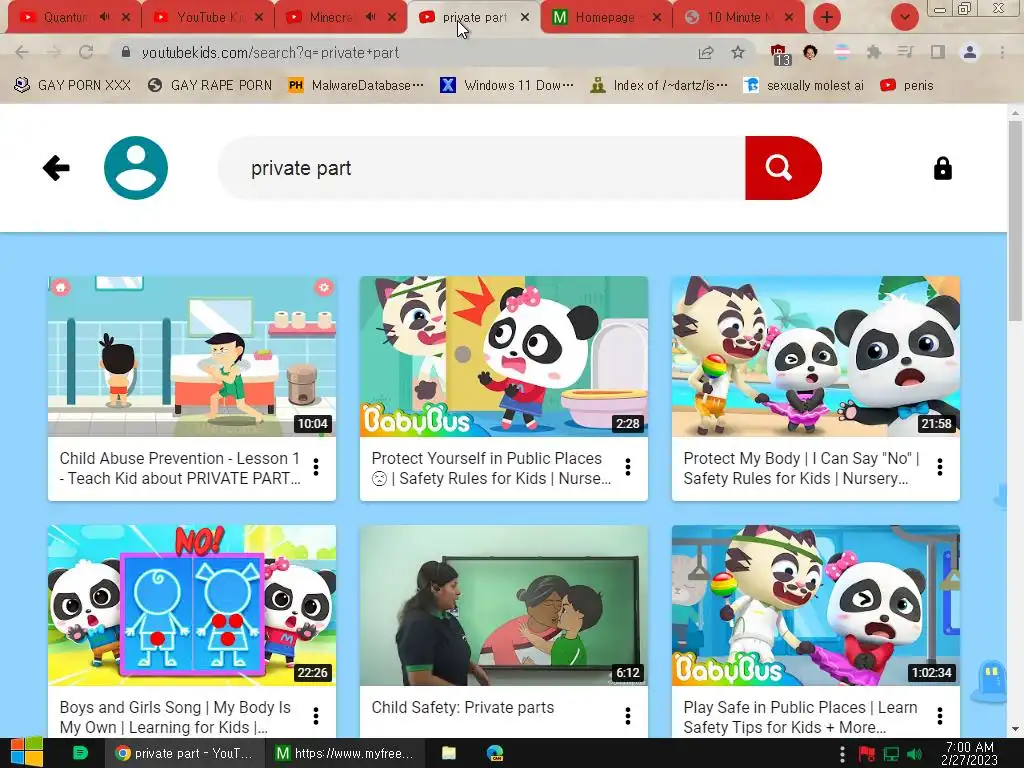Click the title 'Child Safety: Private parts'
Image resolution: width=1024 pixels, height=768 pixels.
462,707
